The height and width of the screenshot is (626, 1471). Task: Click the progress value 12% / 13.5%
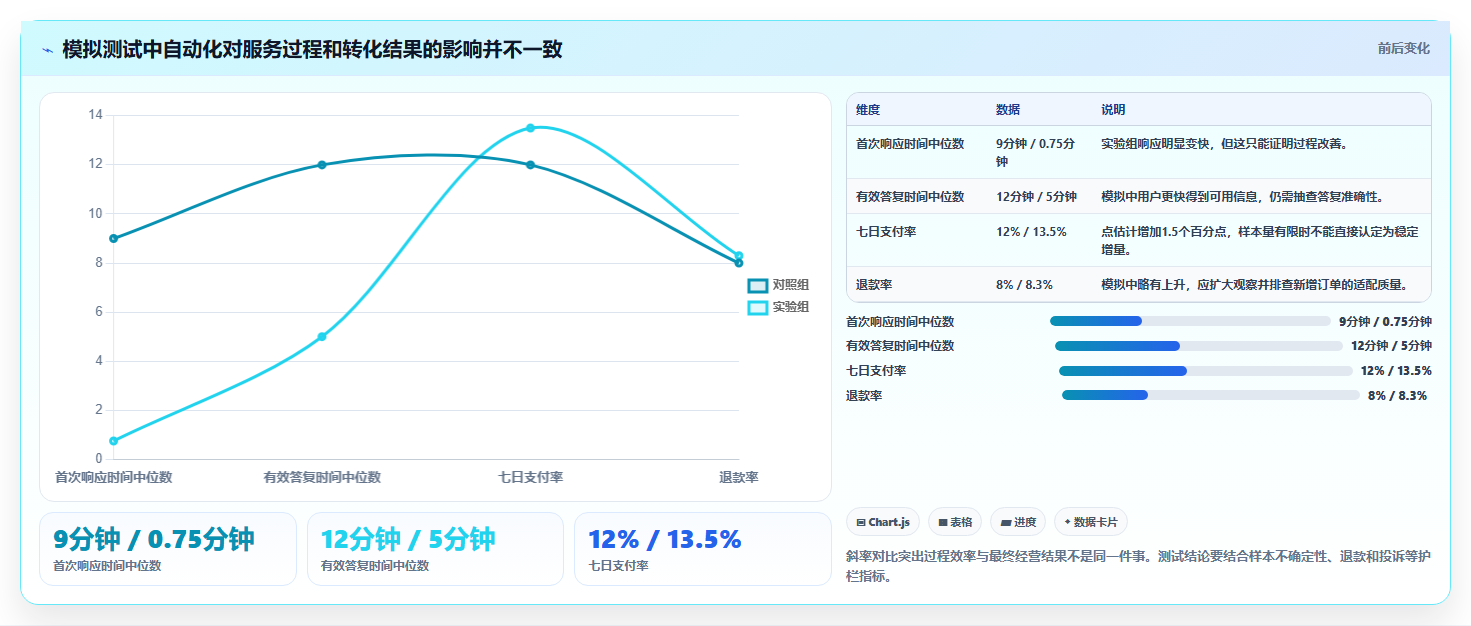(1396, 371)
